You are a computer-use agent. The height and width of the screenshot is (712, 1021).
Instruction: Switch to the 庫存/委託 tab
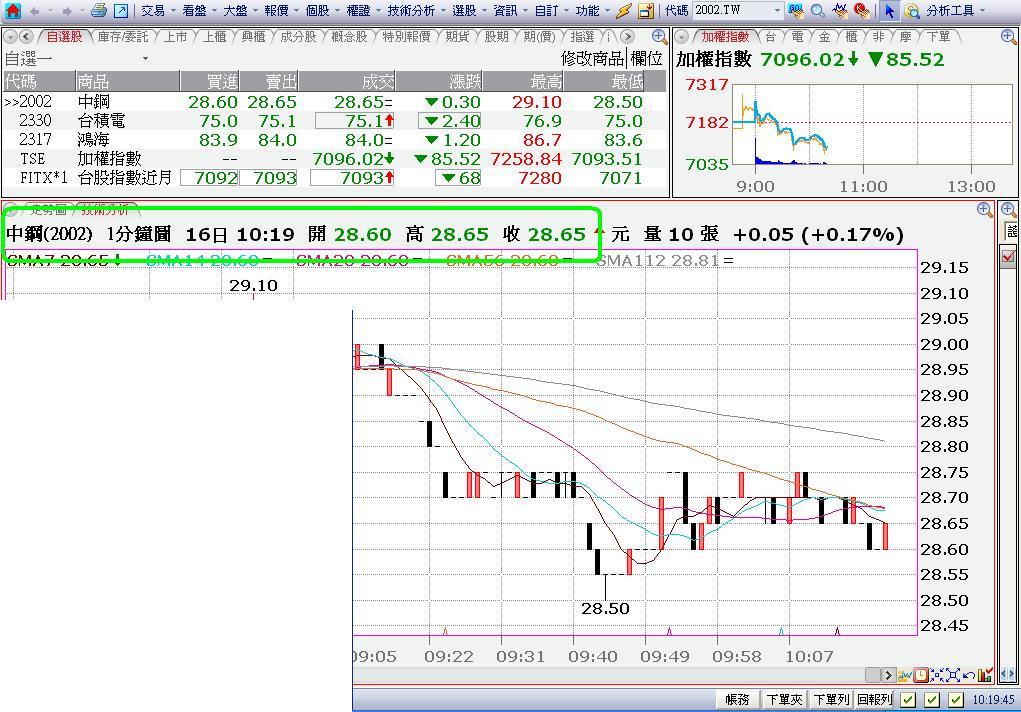pyautogui.click(x=123, y=36)
